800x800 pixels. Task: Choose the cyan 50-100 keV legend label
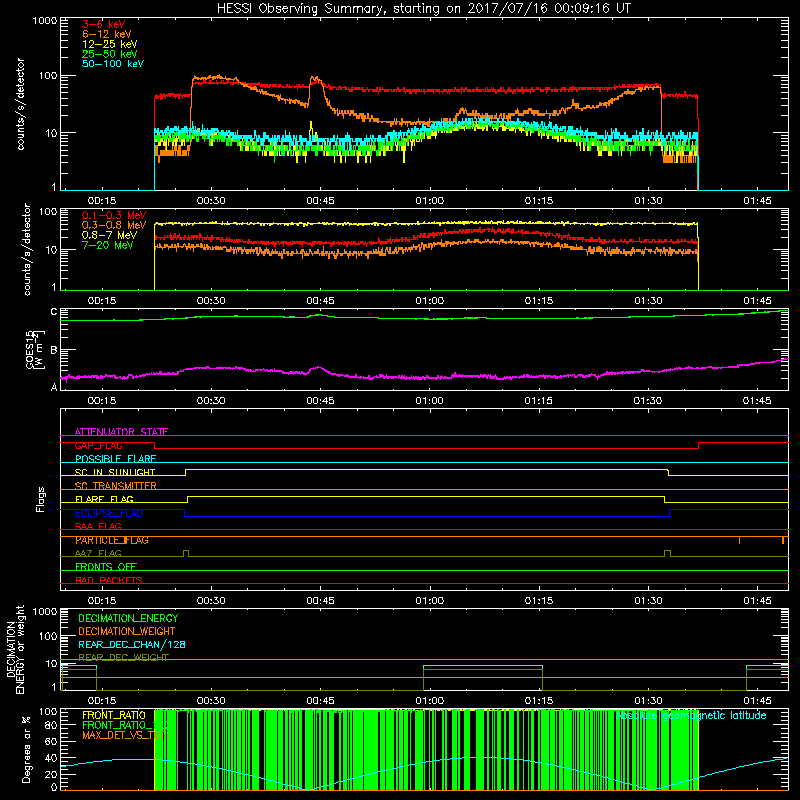click(x=112, y=64)
